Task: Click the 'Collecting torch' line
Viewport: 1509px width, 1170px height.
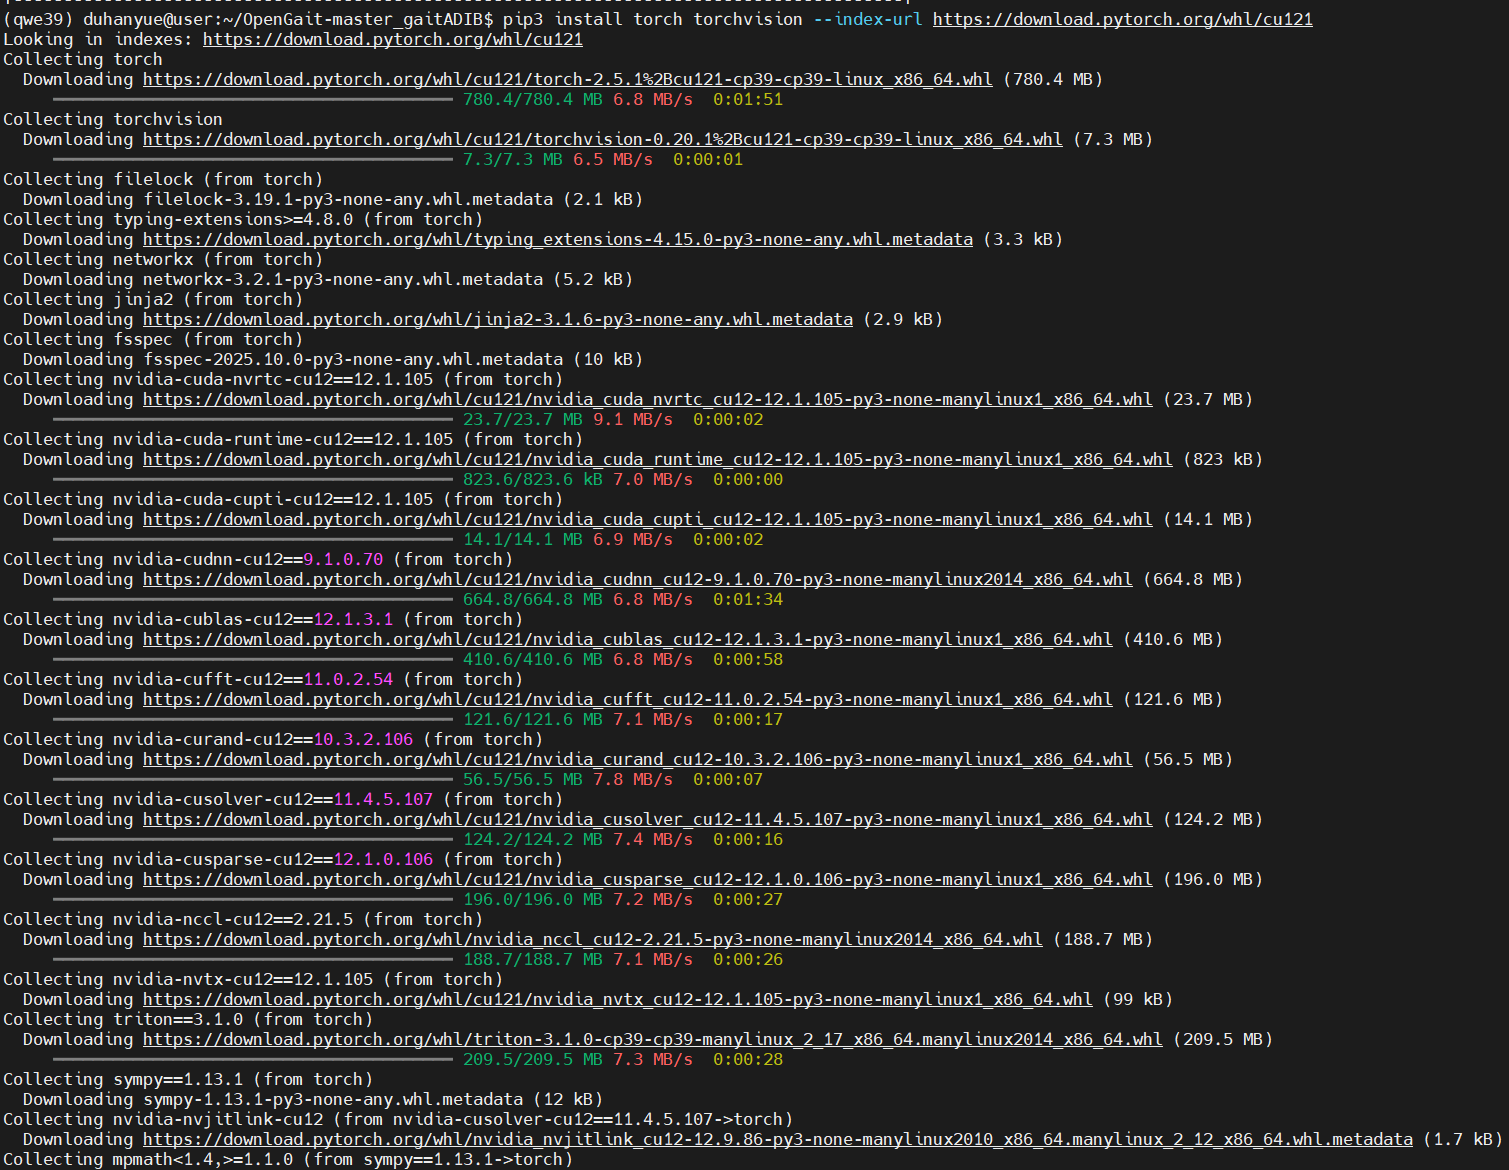Action: pos(82,59)
